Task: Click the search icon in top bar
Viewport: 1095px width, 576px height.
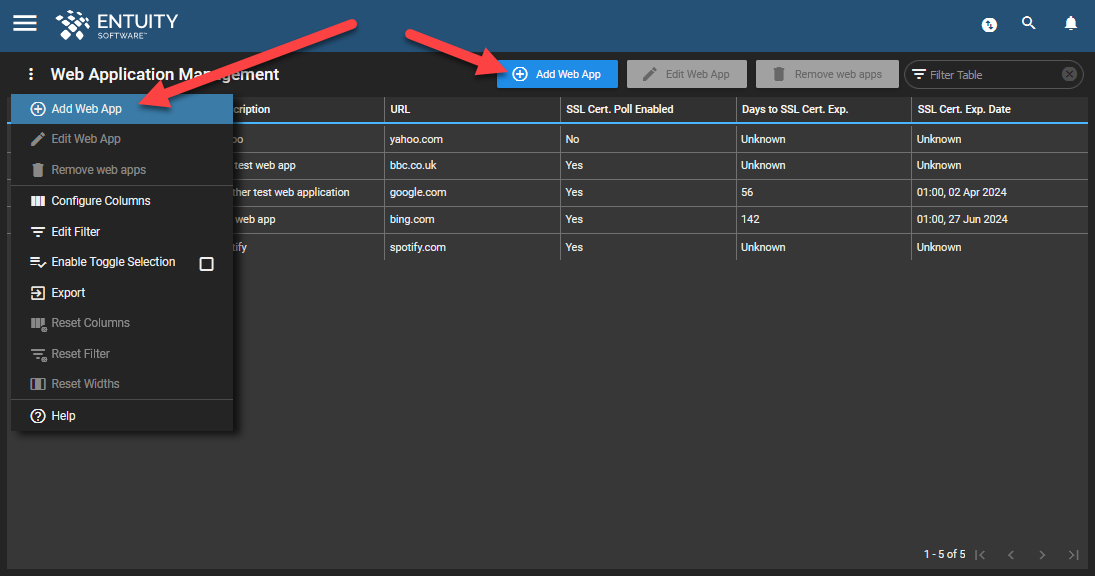Action: point(1029,23)
